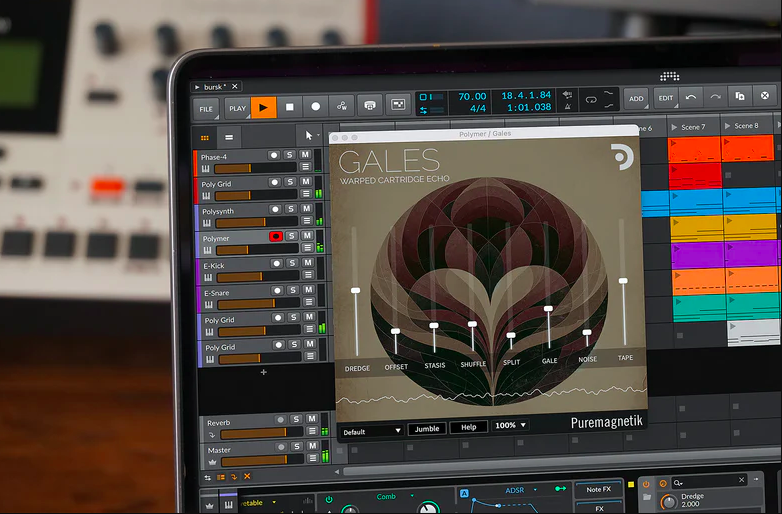
Task: Expand the EDIT menu button
Action: tap(666, 98)
